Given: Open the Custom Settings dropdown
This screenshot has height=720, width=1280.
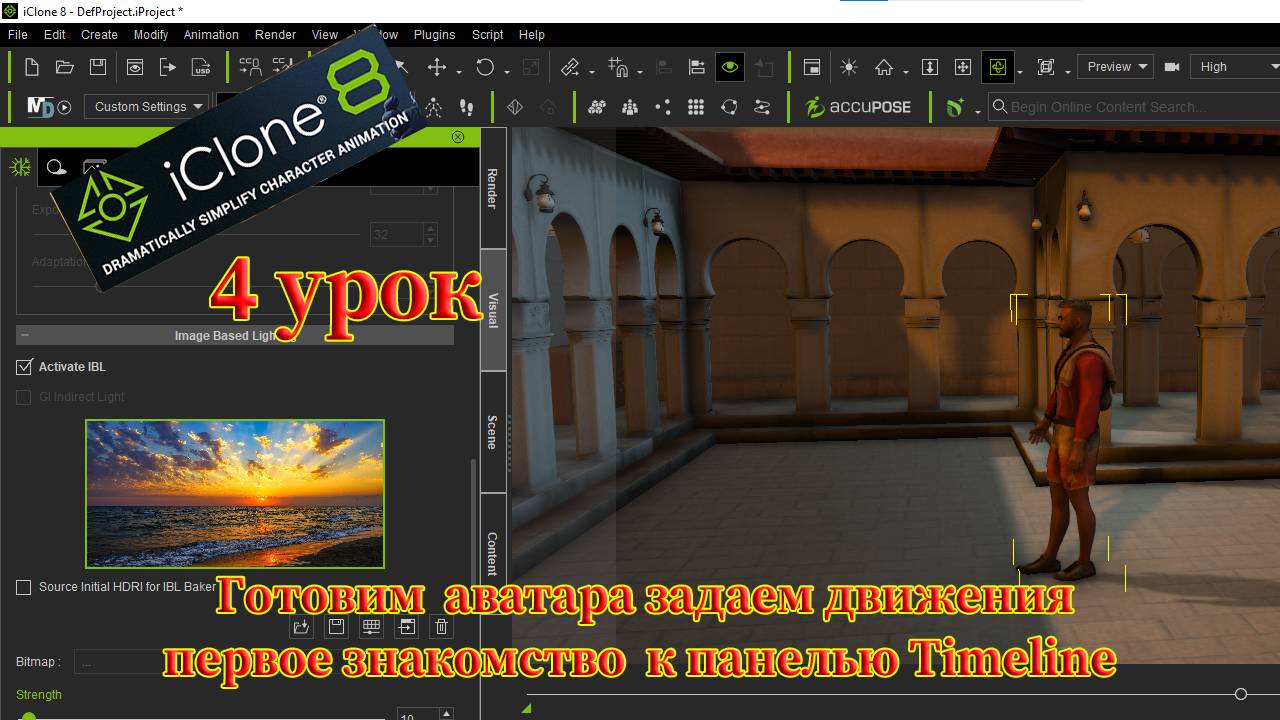Looking at the screenshot, I should 146,106.
